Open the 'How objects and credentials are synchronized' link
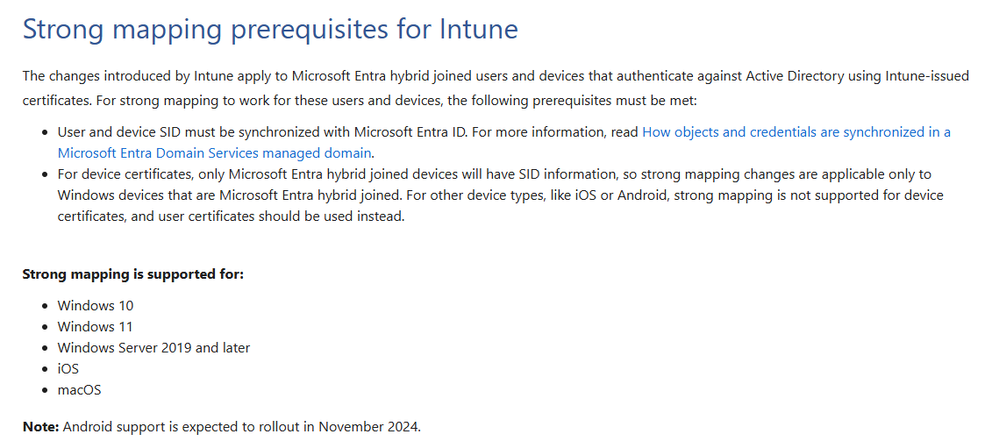The height and width of the screenshot is (440, 999). 796,132
